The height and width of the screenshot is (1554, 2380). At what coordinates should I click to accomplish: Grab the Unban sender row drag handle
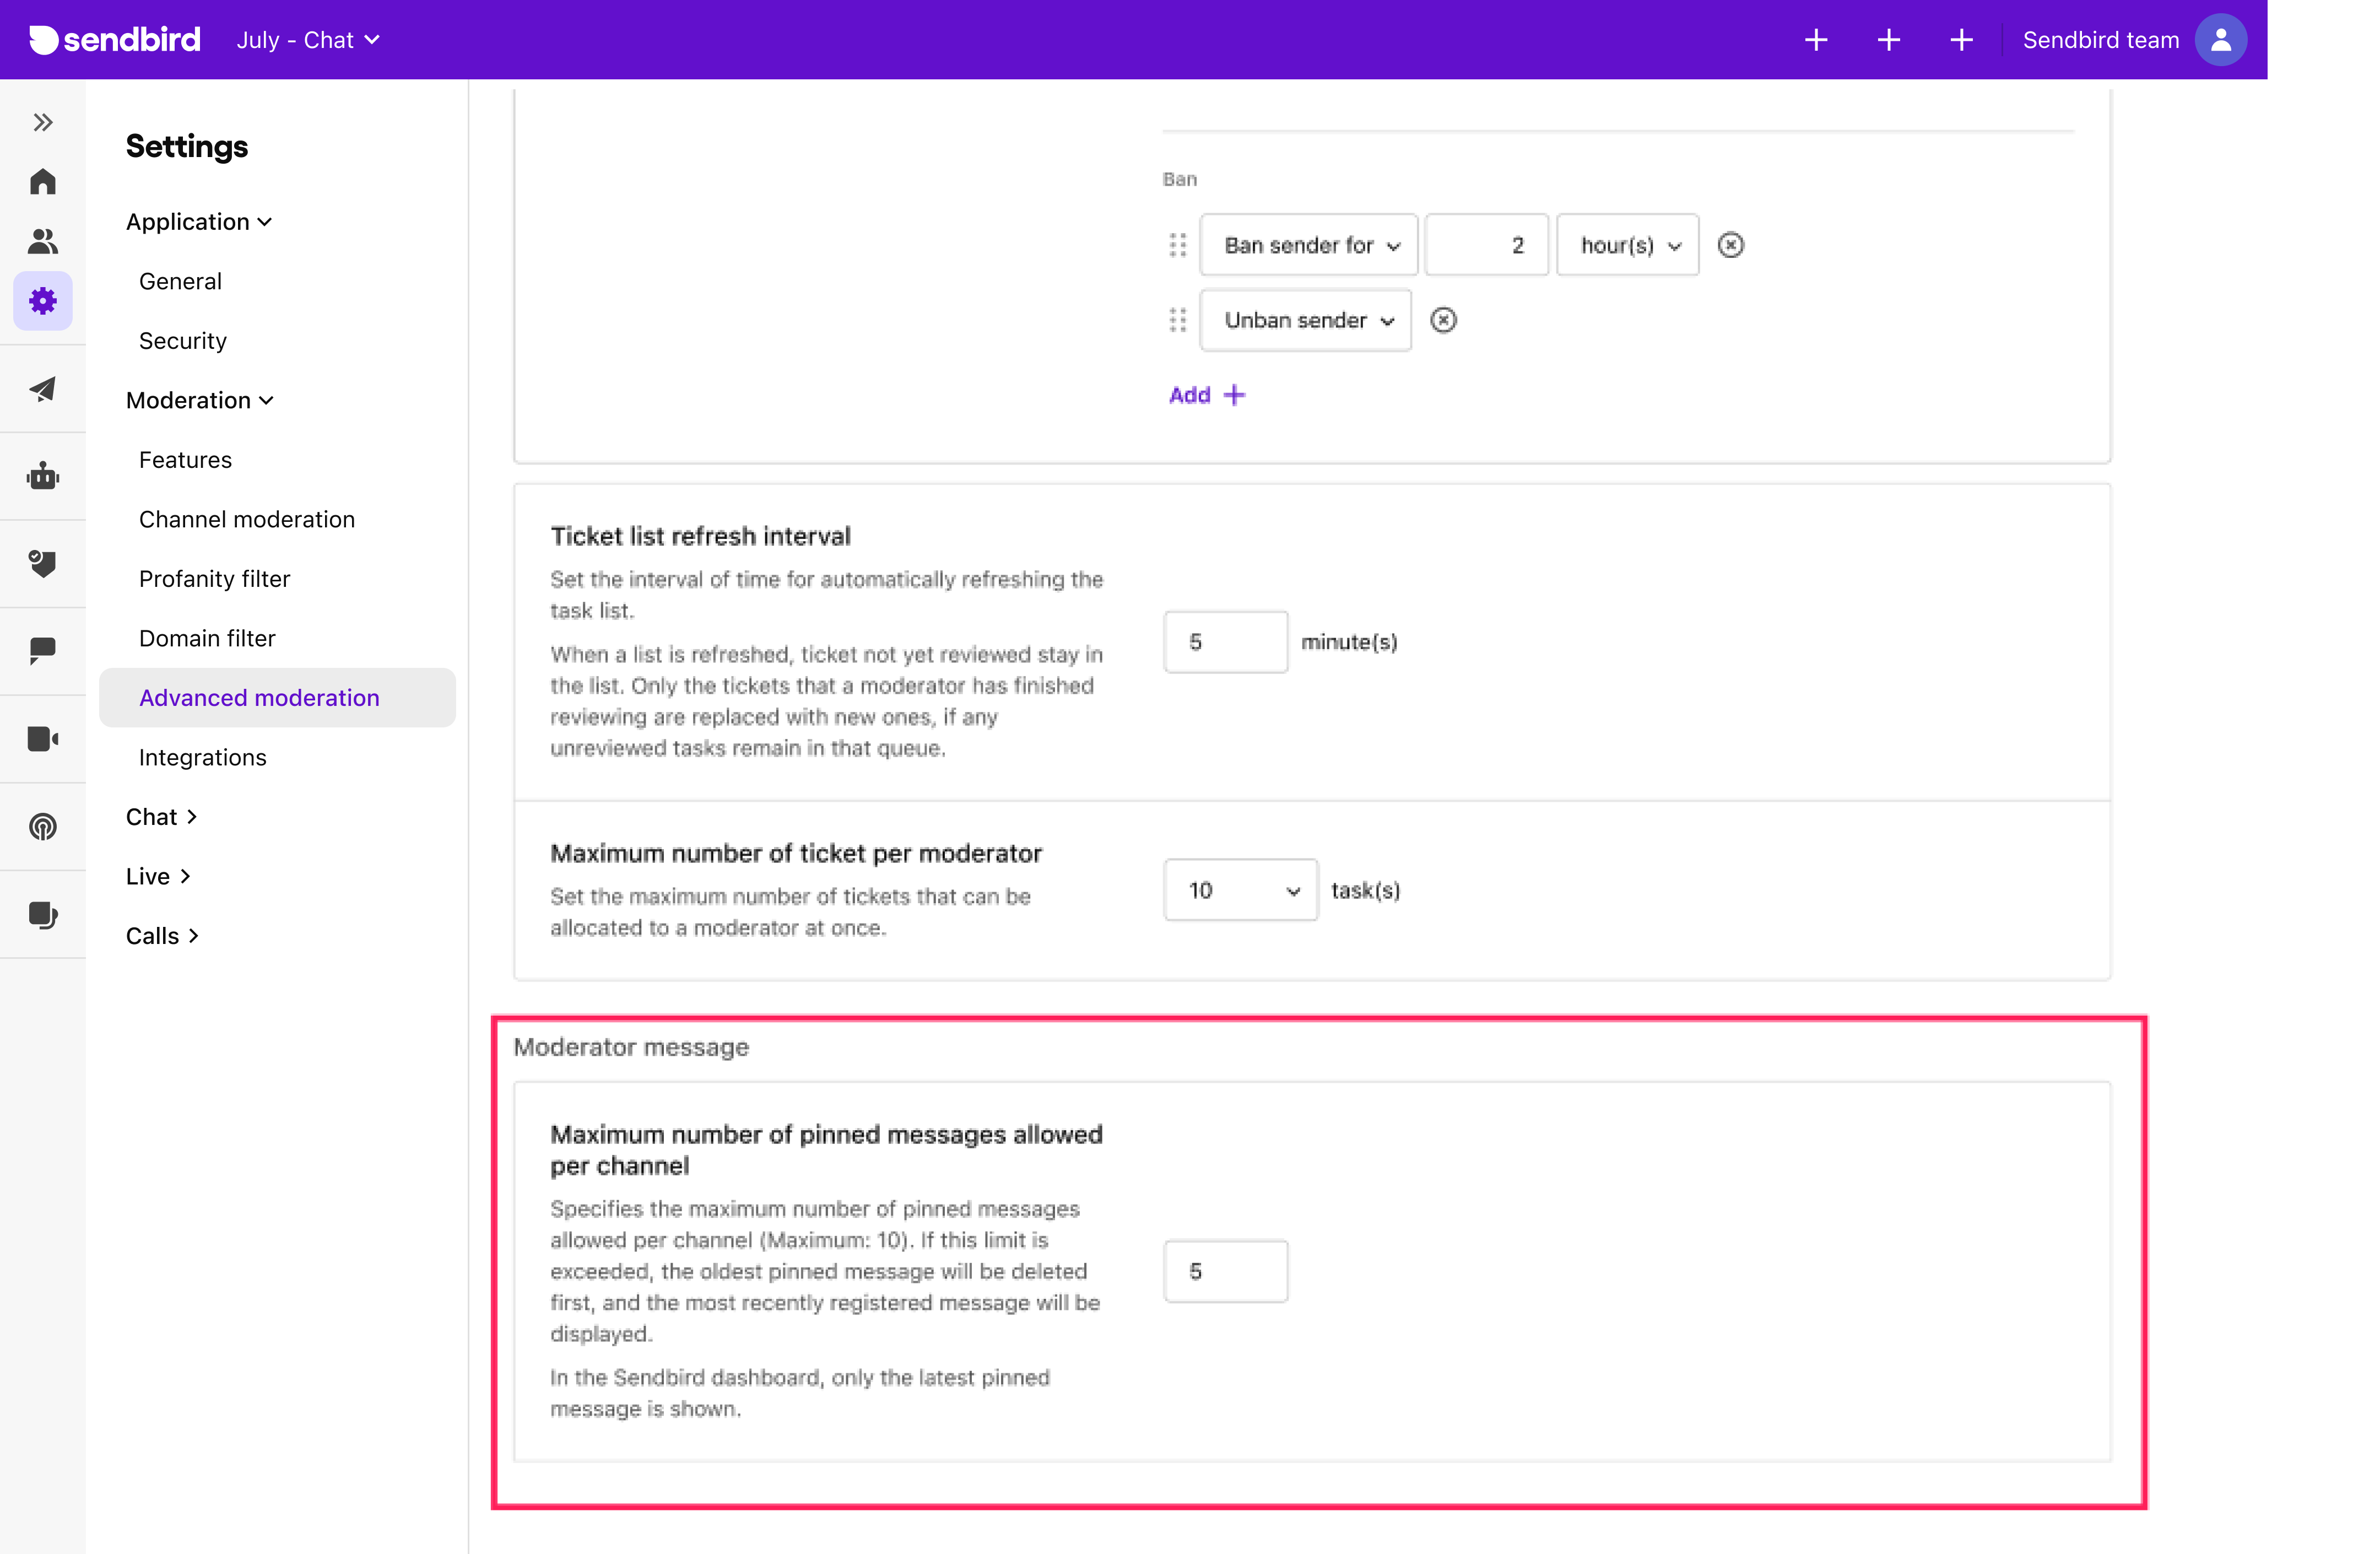click(x=1178, y=320)
